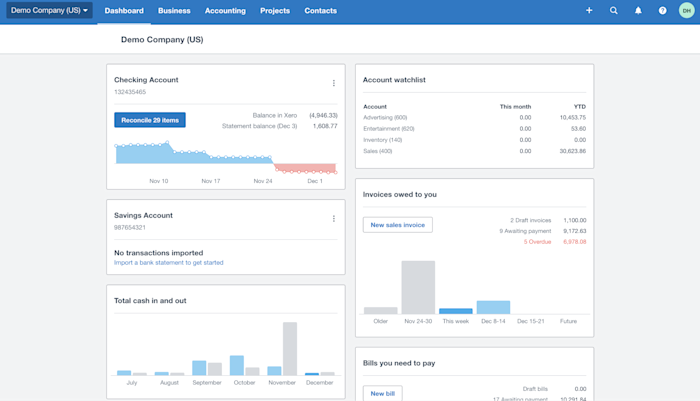
Task: Click the Nov 24-30 invoice bar
Action: point(418,287)
